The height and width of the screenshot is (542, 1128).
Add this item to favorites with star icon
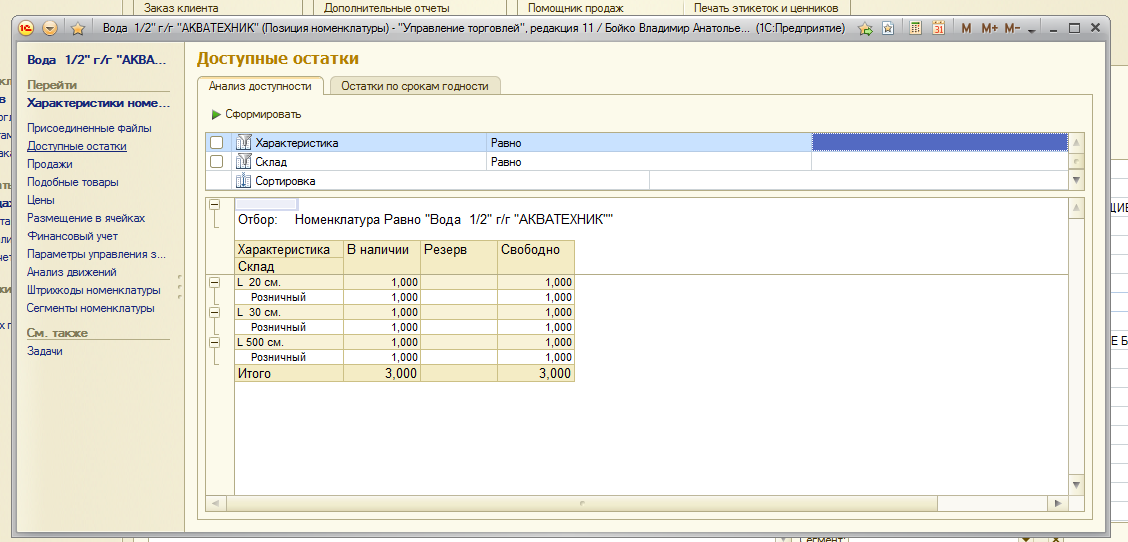[78, 29]
